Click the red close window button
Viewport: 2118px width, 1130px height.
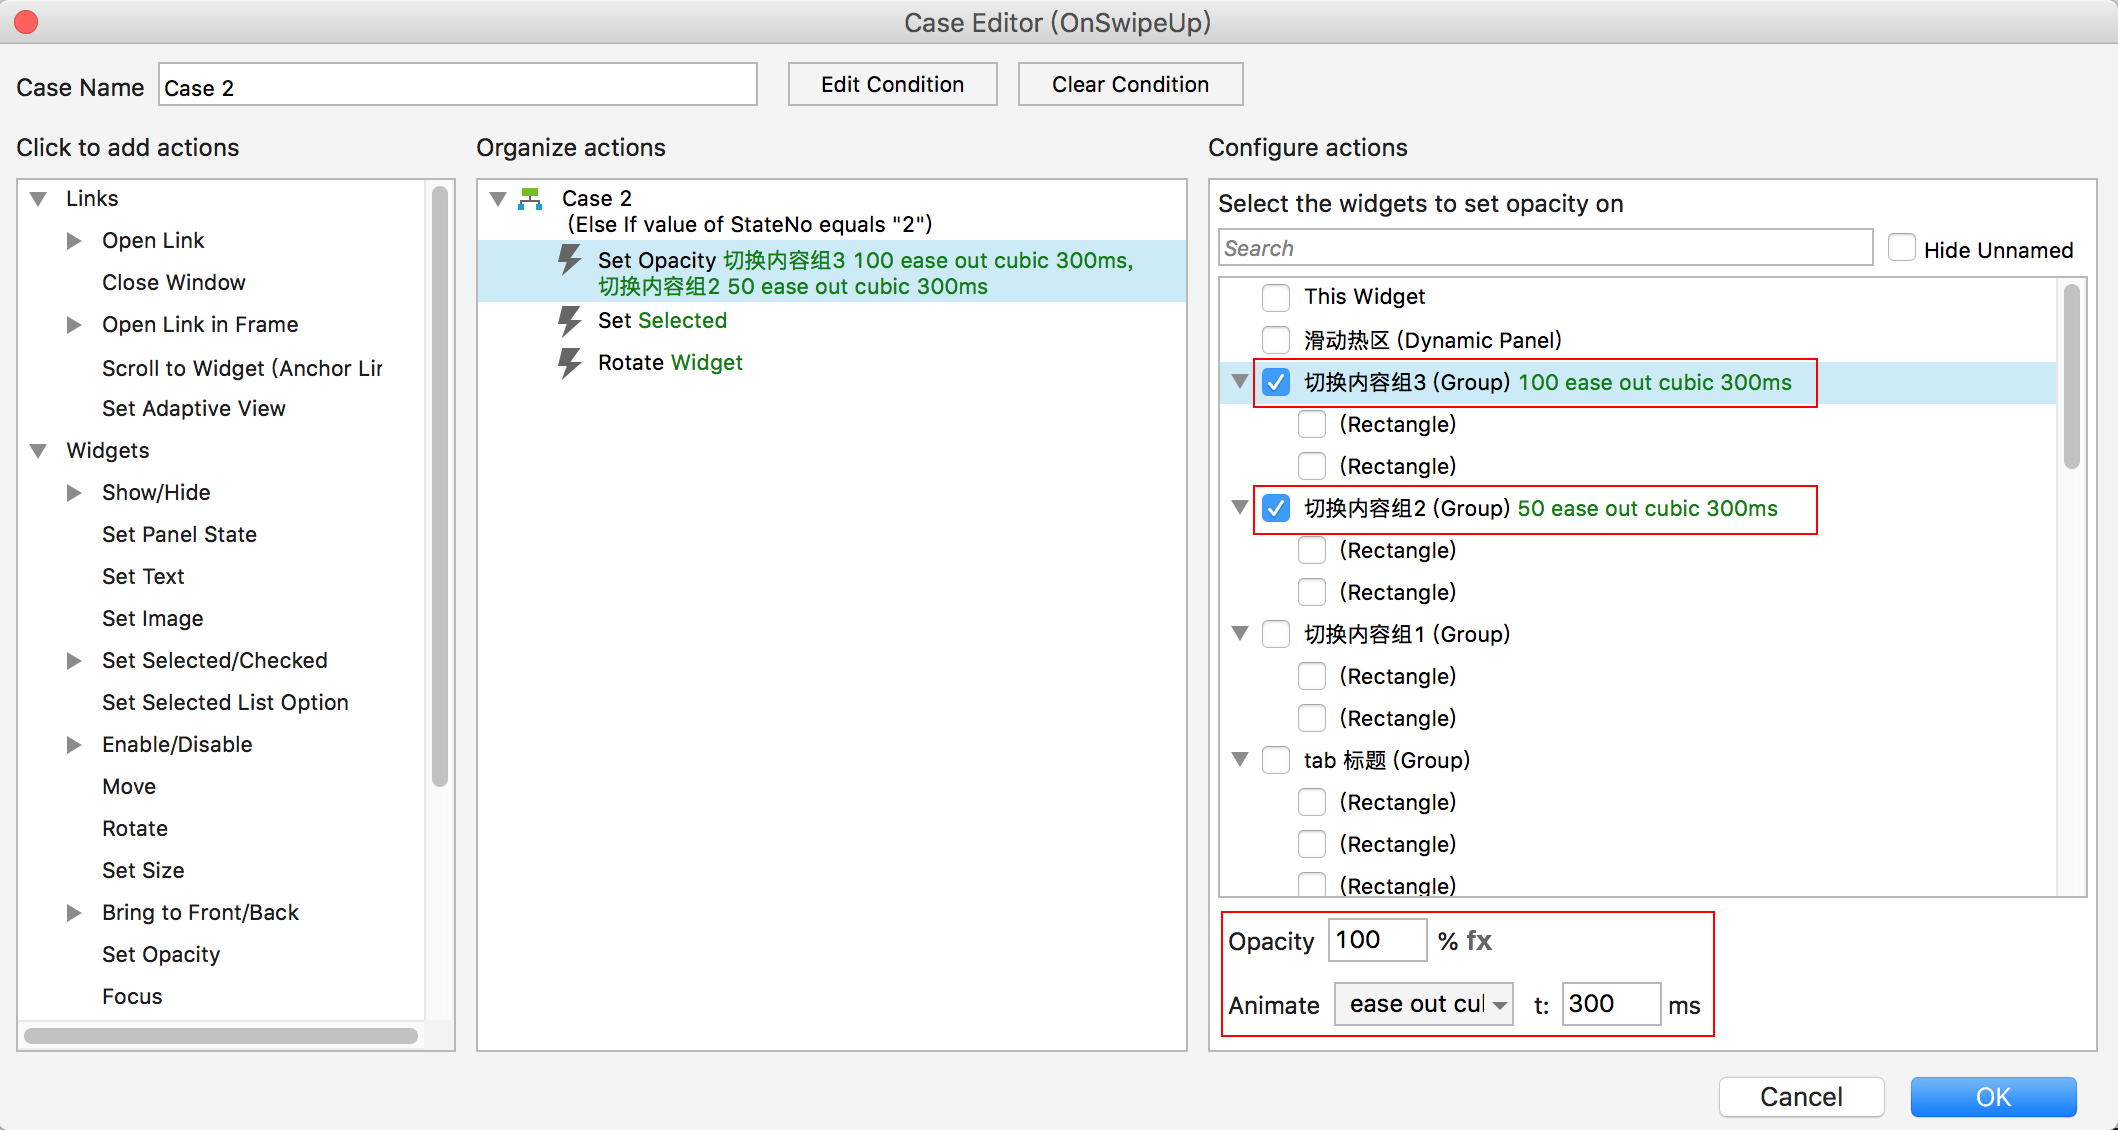click(x=27, y=22)
